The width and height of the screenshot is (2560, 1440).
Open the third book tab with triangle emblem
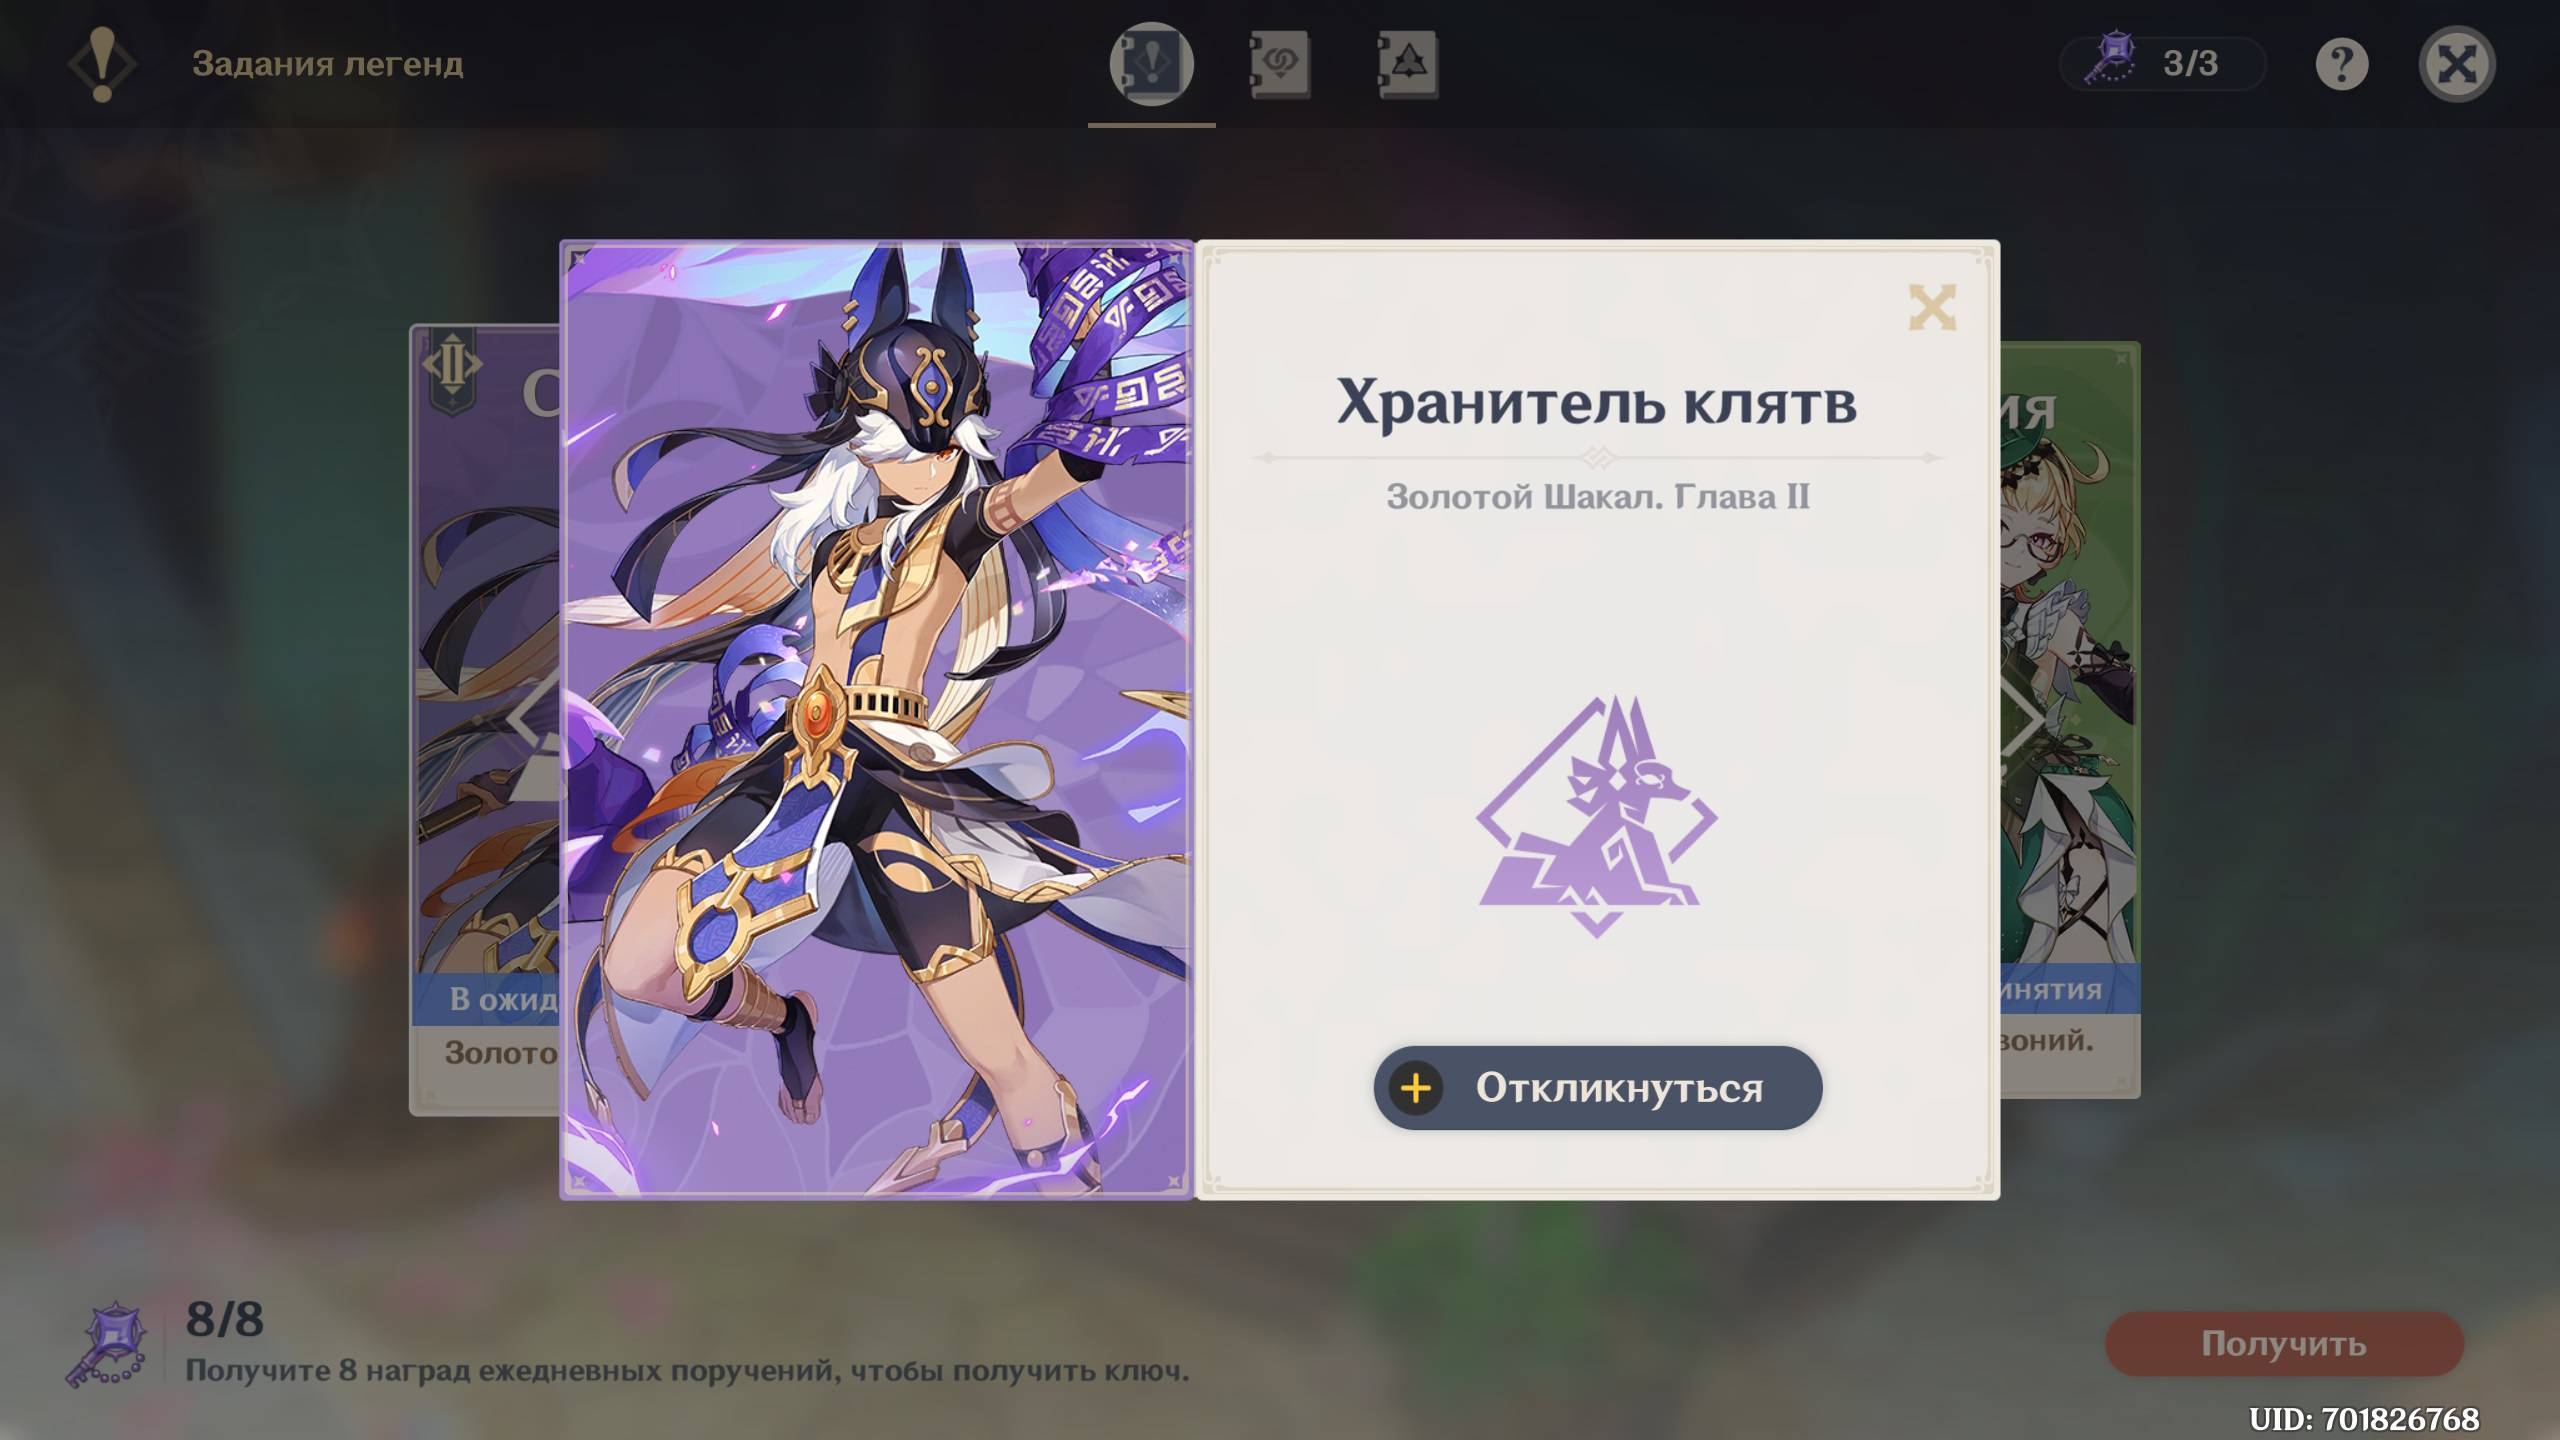tap(1407, 64)
